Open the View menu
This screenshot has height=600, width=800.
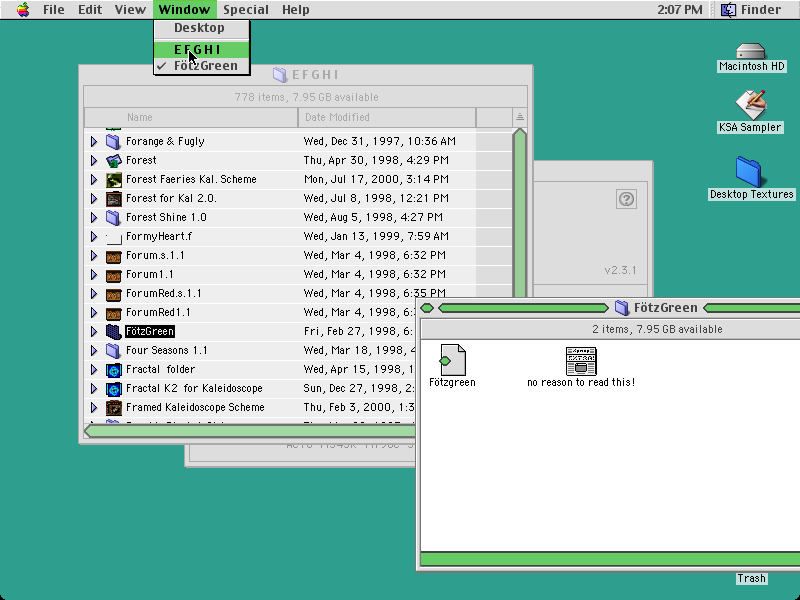pos(130,10)
